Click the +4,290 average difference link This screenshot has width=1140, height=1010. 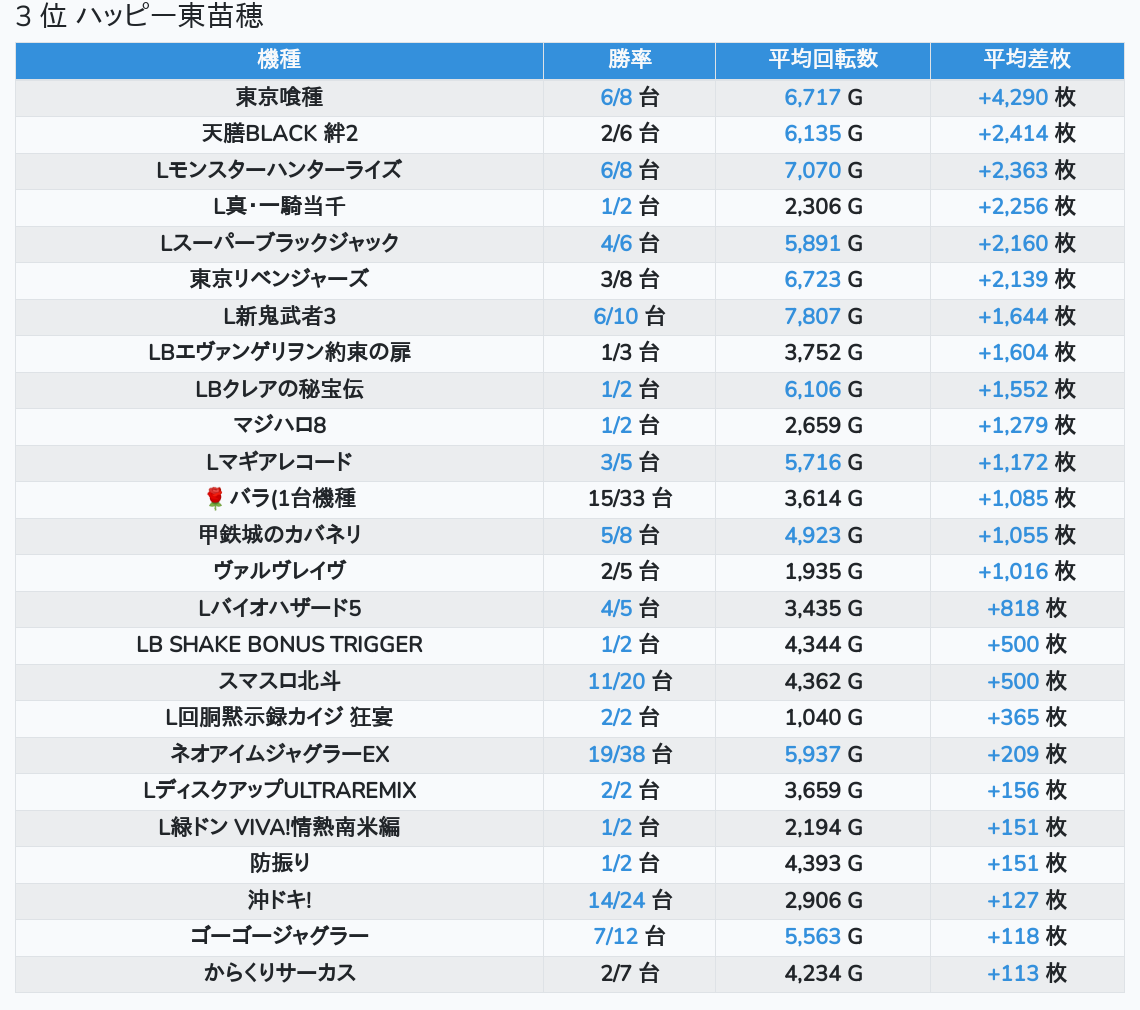(x=1012, y=97)
